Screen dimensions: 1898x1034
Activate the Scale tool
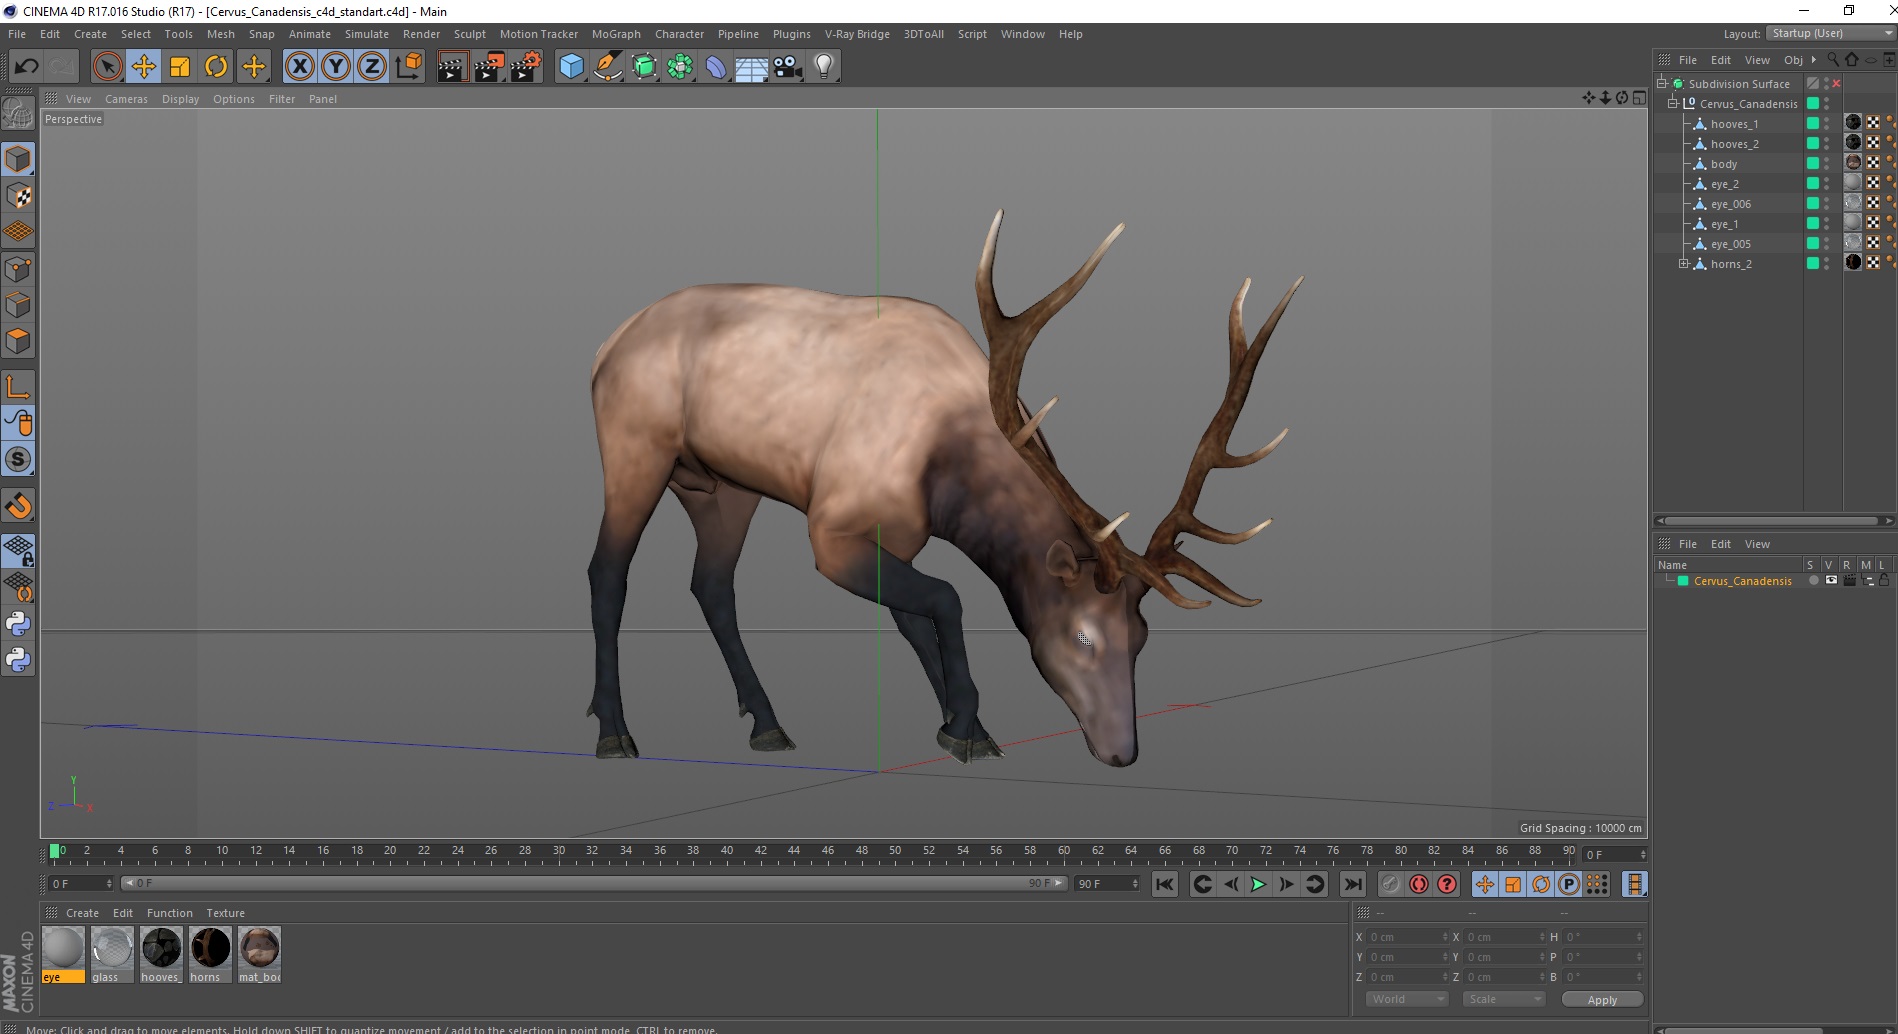(180, 67)
